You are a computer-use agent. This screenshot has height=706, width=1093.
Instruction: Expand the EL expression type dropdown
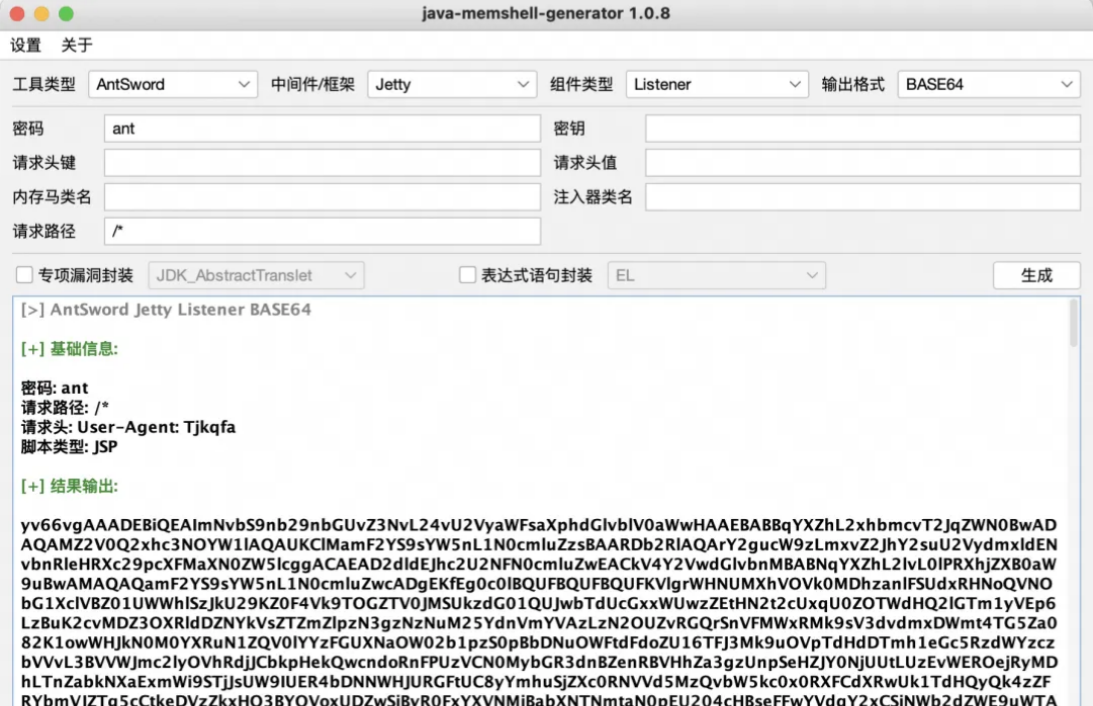coord(717,275)
